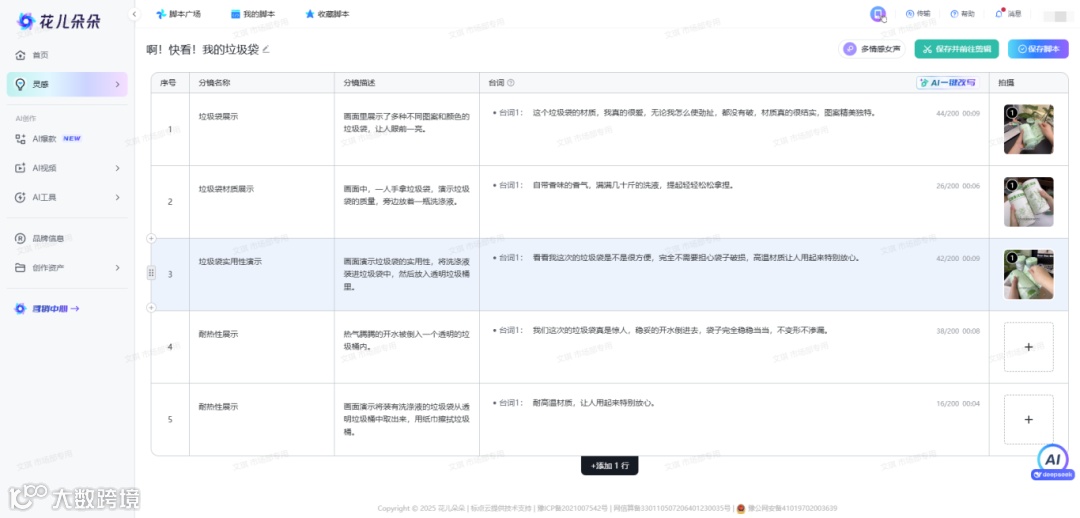1080x518 pixels.
Task: Click the row 1 台词 line starting 这个垃圾袋的材质
Action: 704,112
